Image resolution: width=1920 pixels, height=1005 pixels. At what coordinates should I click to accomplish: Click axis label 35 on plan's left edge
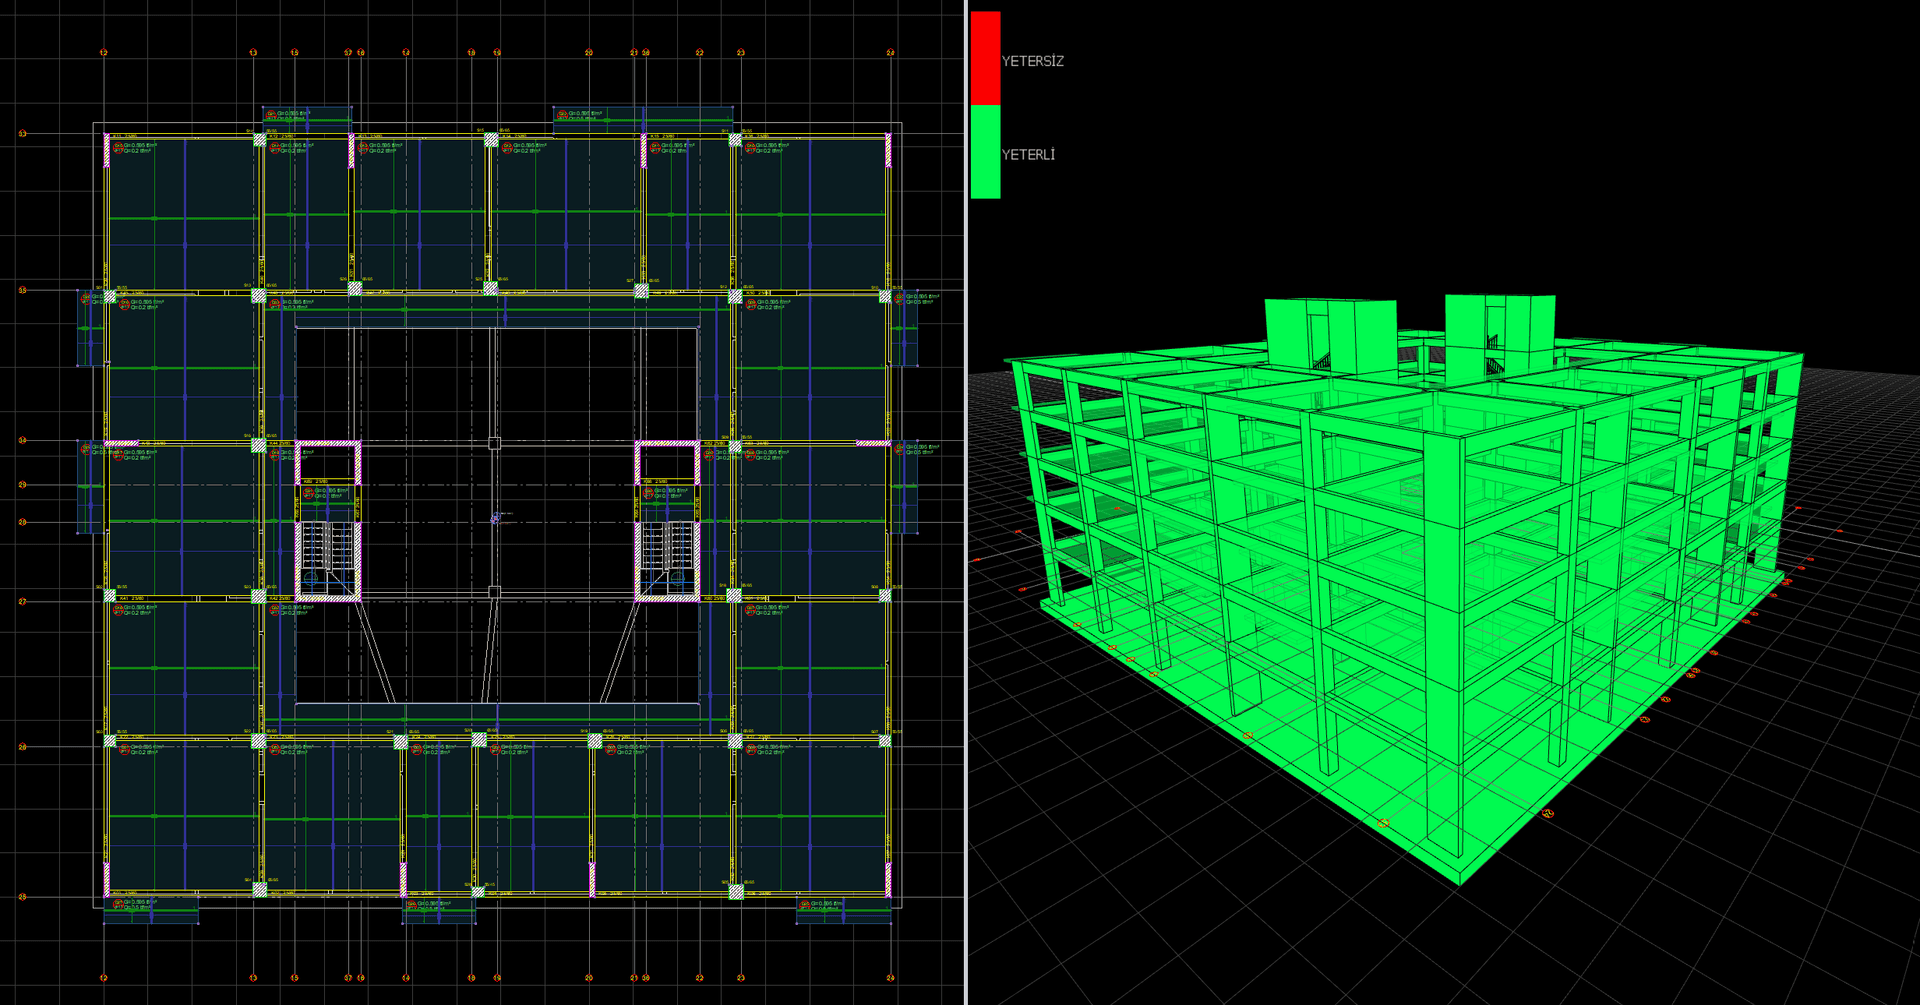23,290
